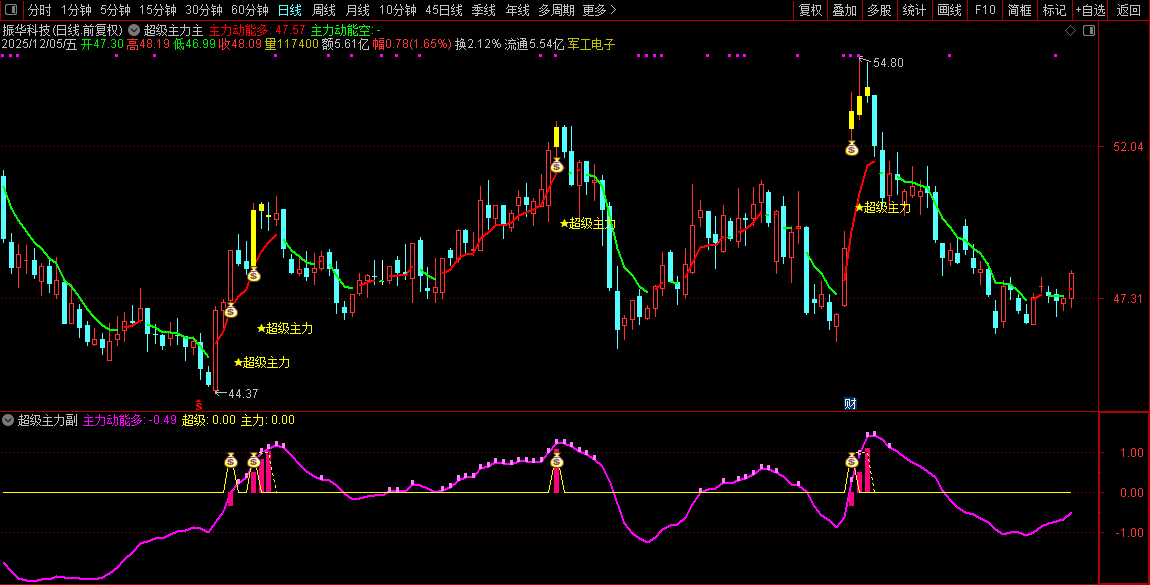Click the left panel toggle icon
1150x585 pixels.
(x=10, y=10)
